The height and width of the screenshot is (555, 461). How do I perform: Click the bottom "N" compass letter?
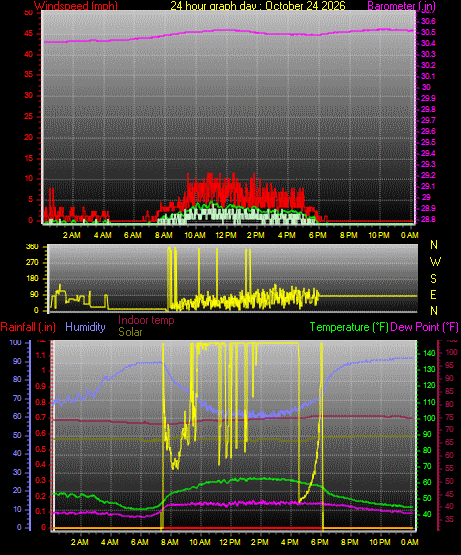coord(434,311)
